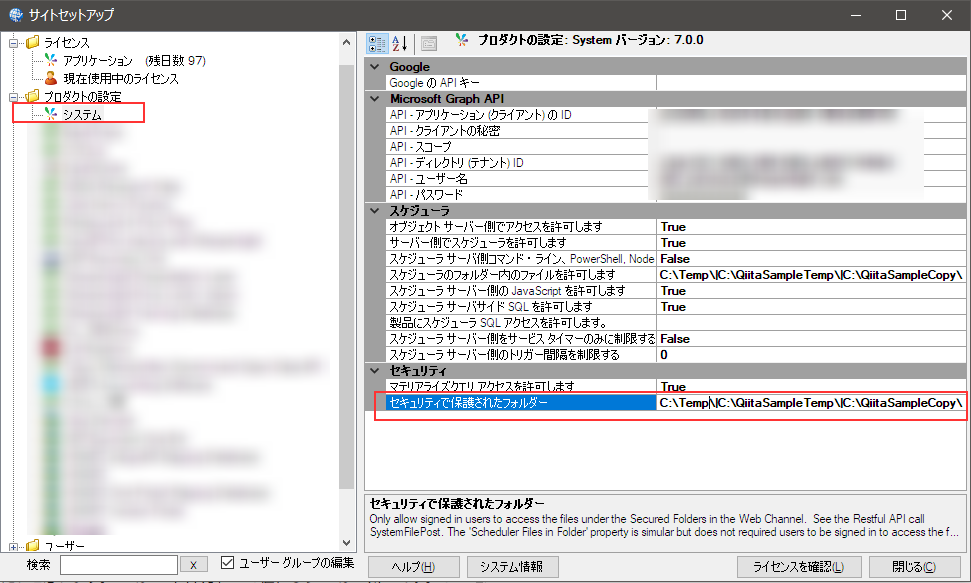Click the ヘルプ(H) button

tap(414, 567)
